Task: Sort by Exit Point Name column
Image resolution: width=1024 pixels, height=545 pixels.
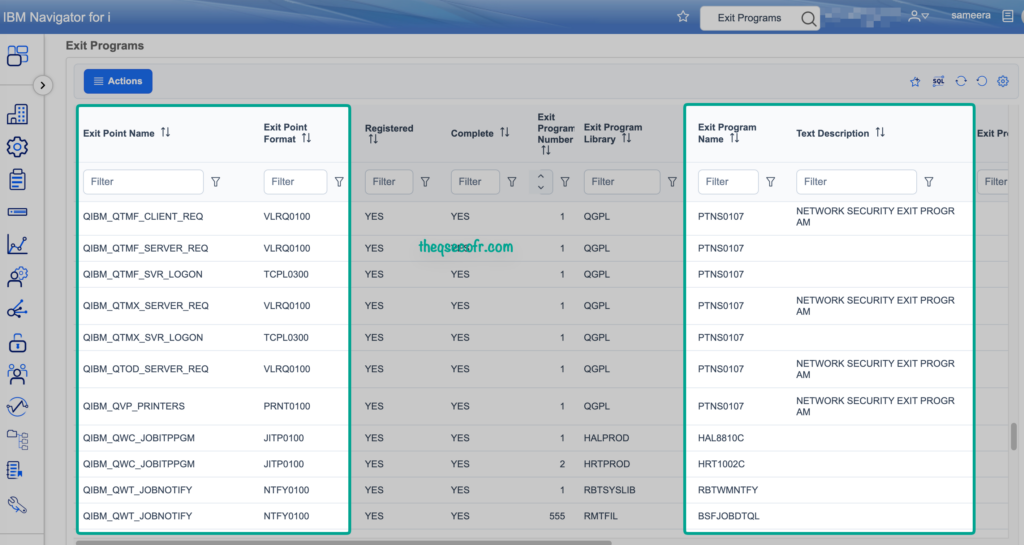Action: (166, 132)
